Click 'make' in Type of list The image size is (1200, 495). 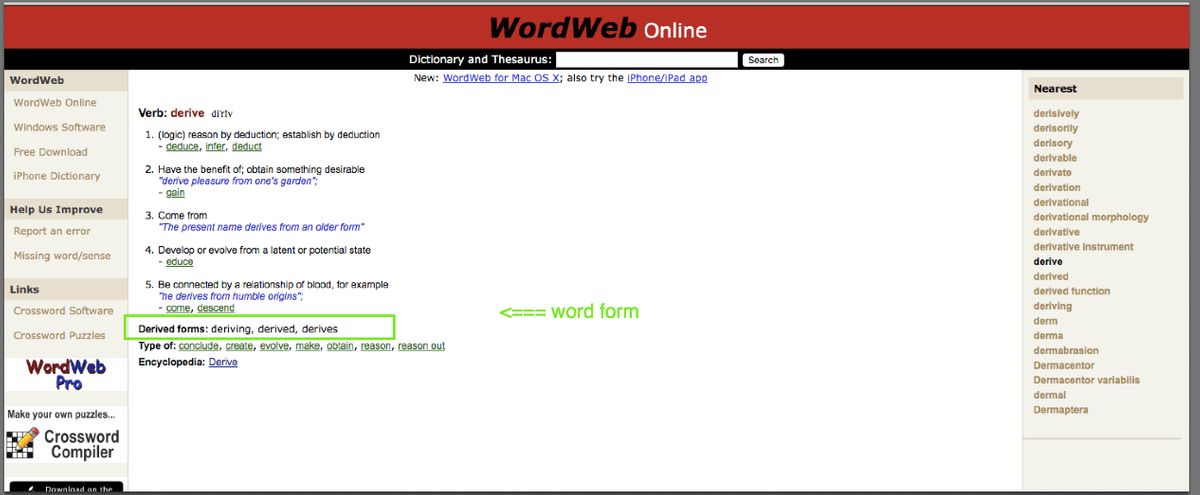[x=307, y=346]
